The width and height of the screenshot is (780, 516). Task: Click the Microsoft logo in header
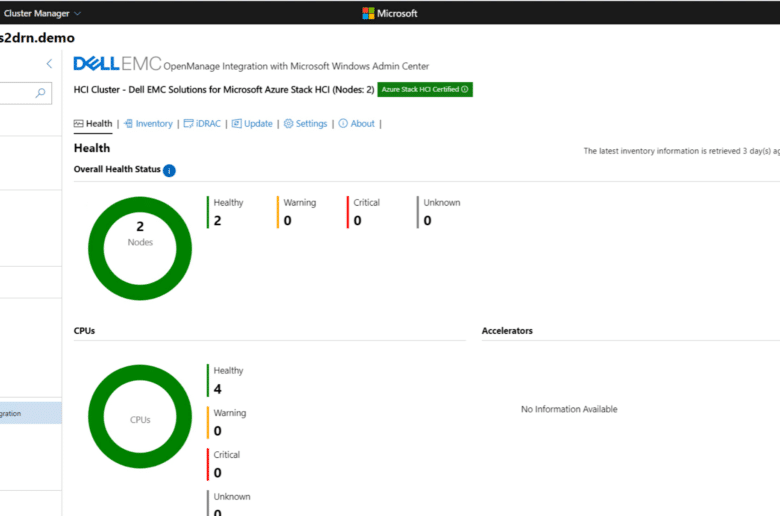tap(390, 13)
